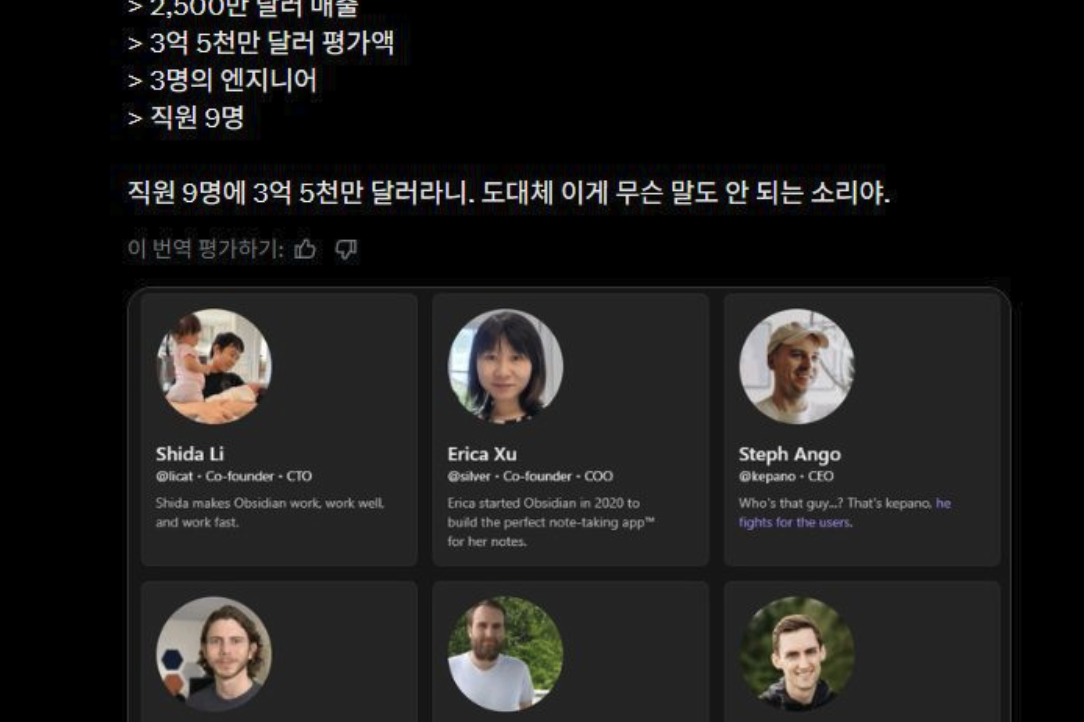This screenshot has width=1084, height=722.
Task: Click the @kepano CEO handle
Action: (786, 476)
